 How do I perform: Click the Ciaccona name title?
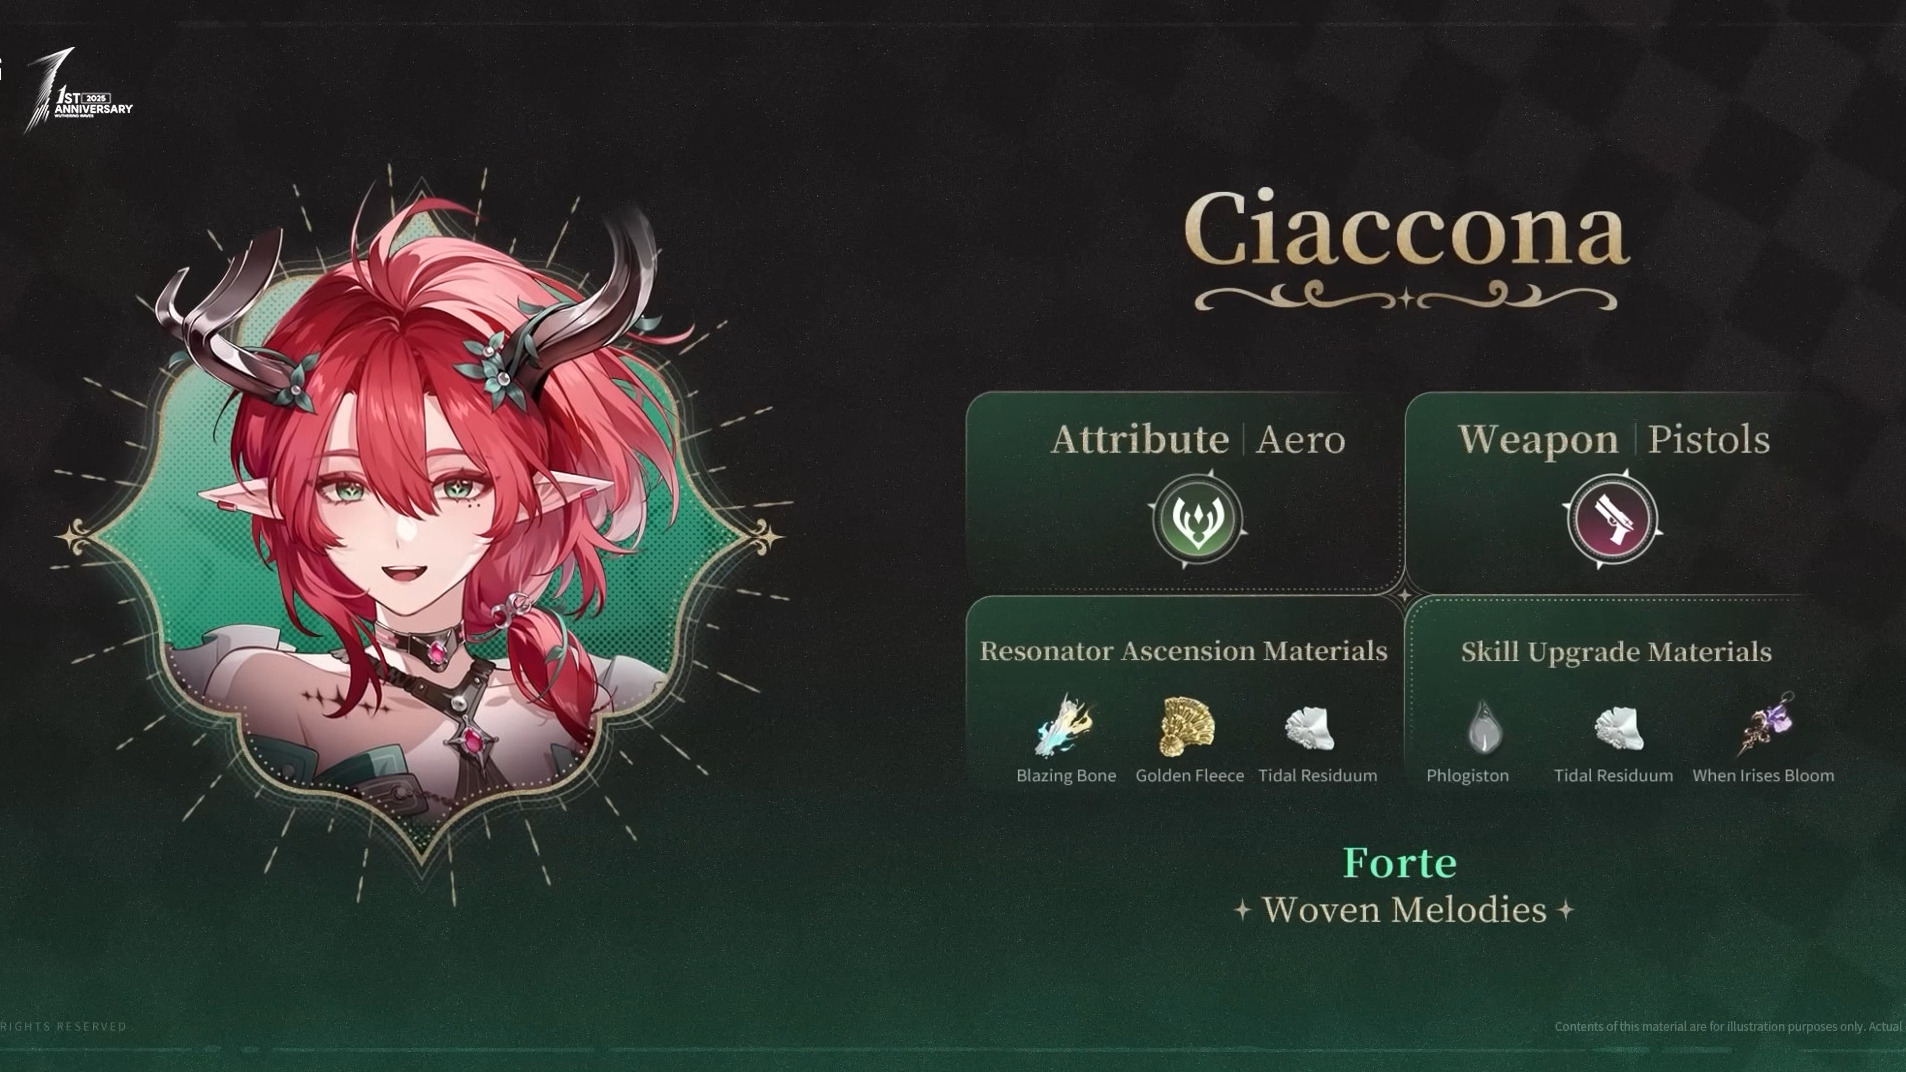(1406, 229)
